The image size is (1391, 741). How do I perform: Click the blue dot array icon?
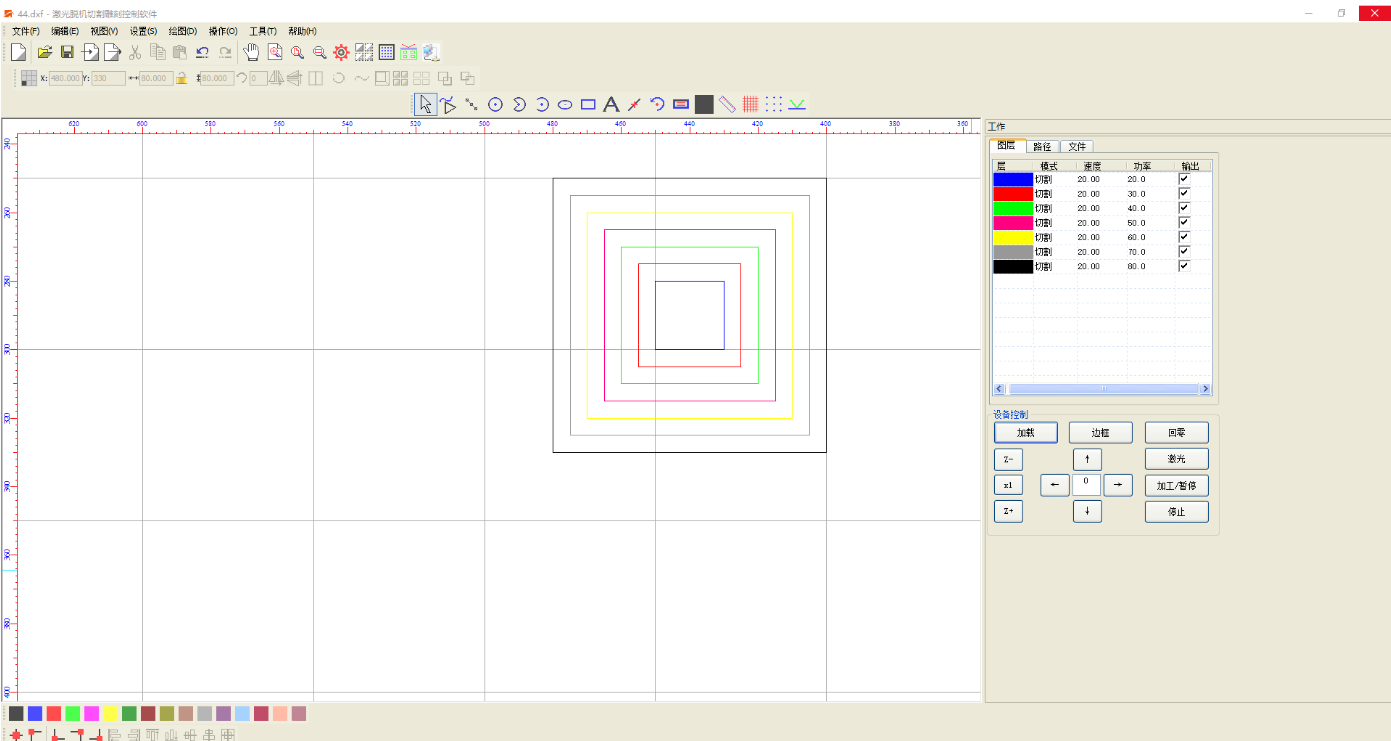774,104
